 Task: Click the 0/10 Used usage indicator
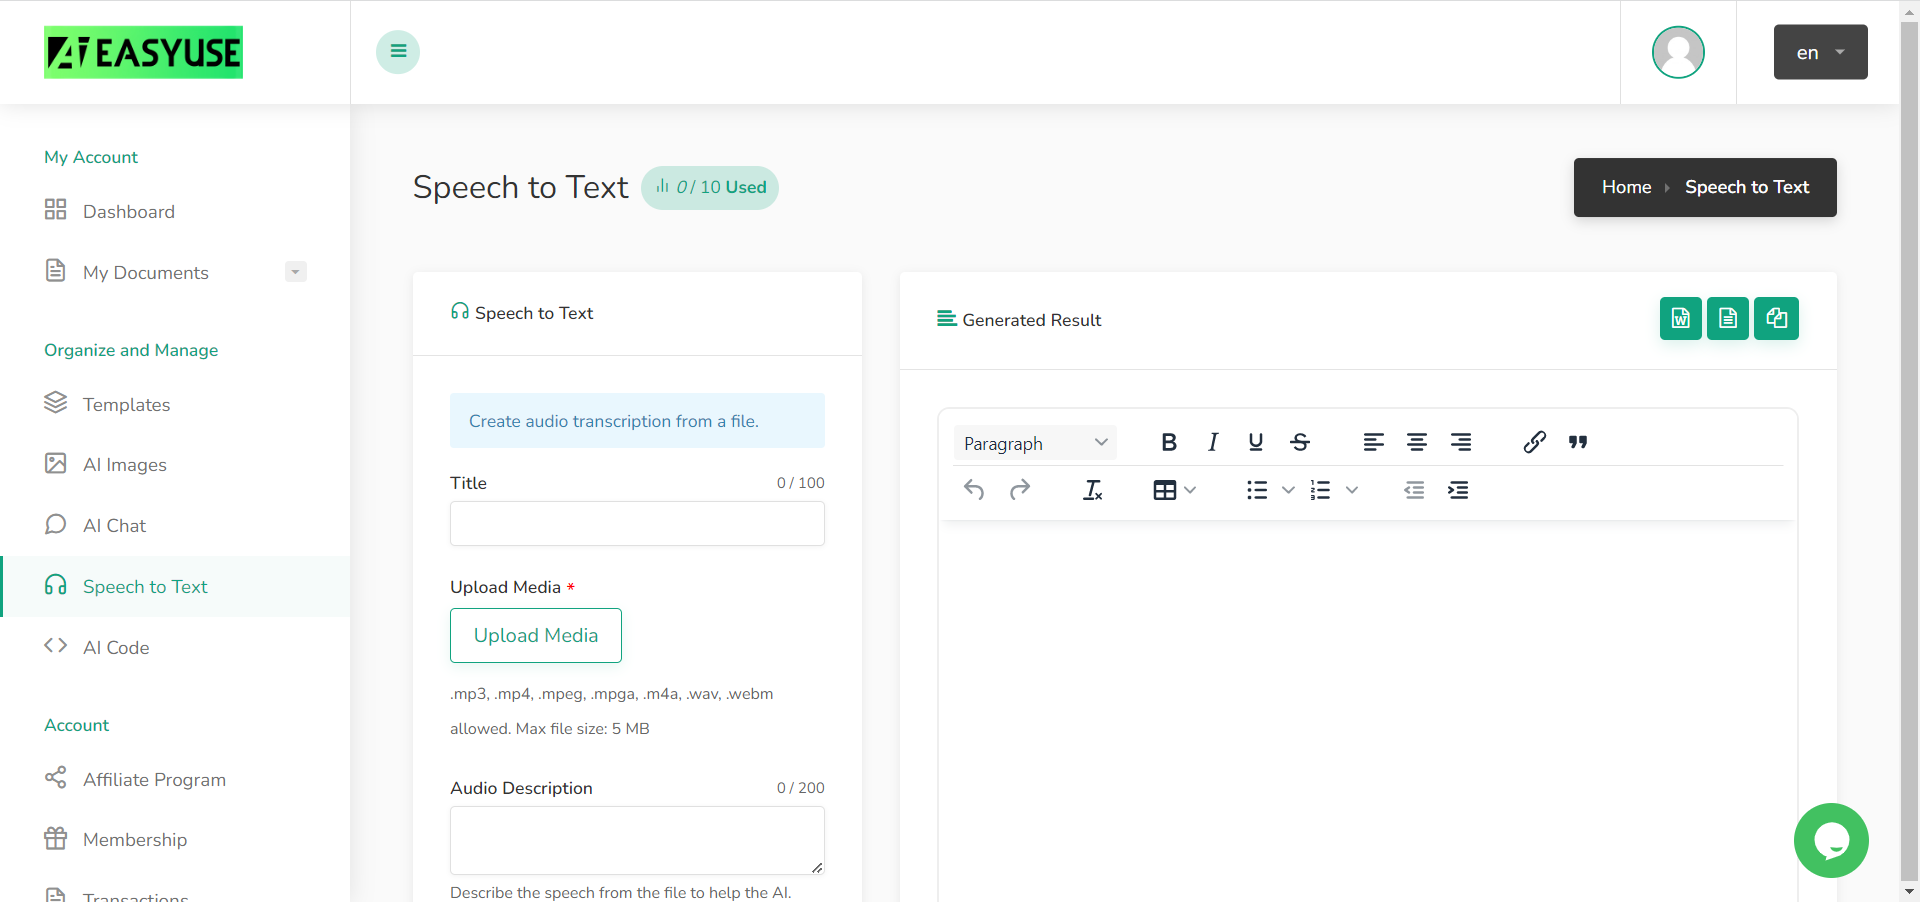click(x=710, y=187)
